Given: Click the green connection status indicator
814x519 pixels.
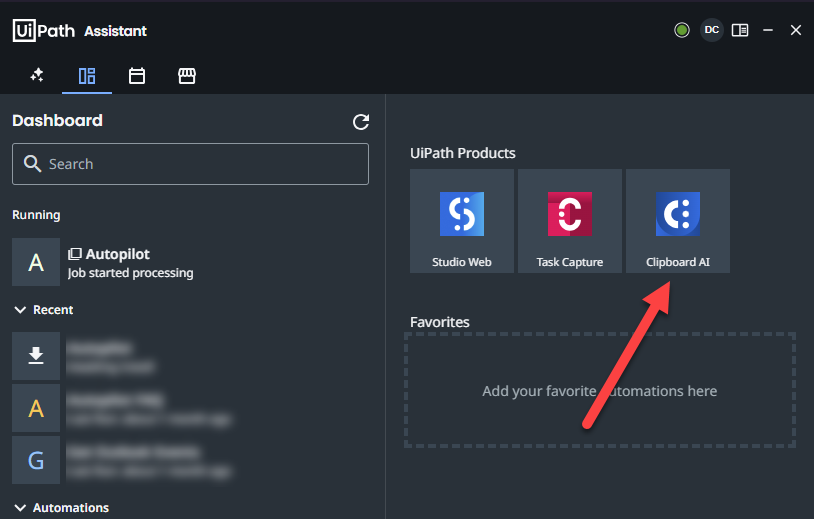Looking at the screenshot, I should pyautogui.click(x=682, y=30).
